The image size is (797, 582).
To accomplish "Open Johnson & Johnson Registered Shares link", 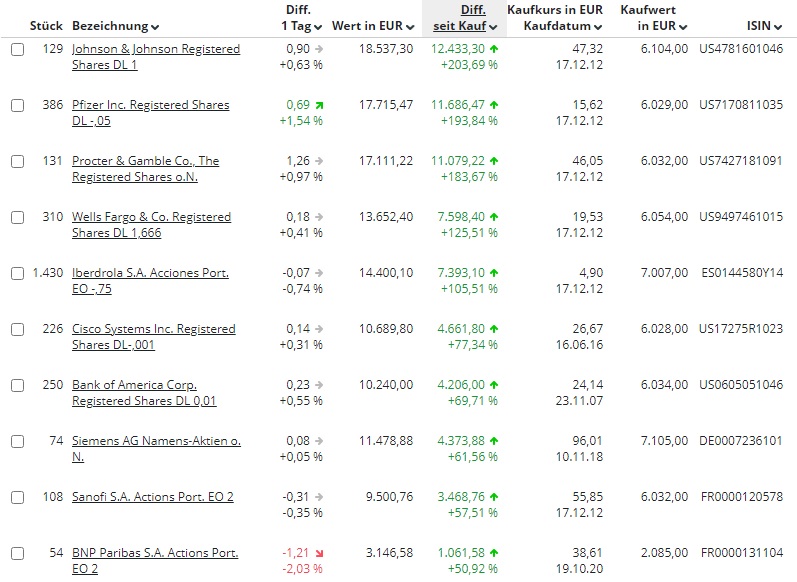I will (x=156, y=56).
